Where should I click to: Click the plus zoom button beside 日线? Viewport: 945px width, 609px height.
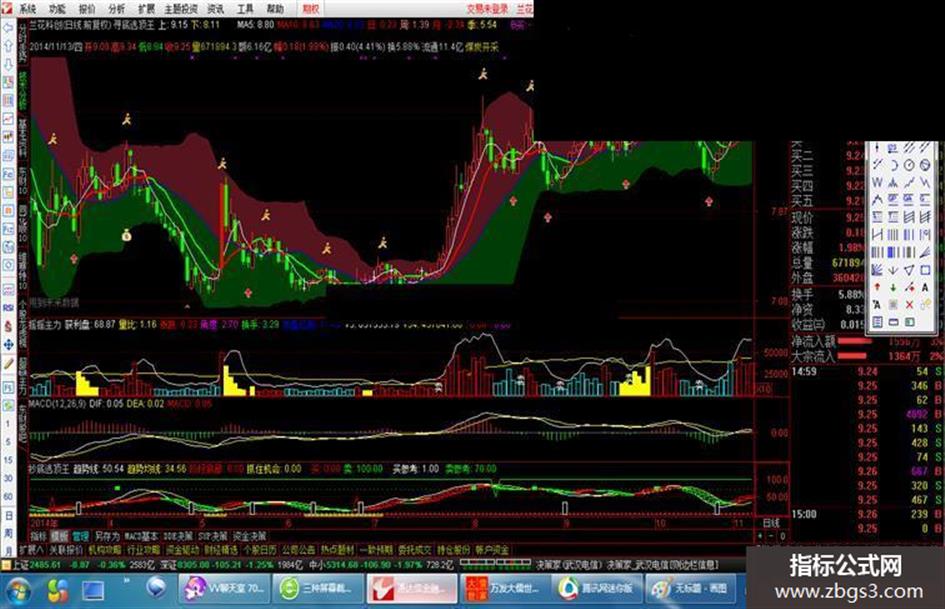pos(761,535)
